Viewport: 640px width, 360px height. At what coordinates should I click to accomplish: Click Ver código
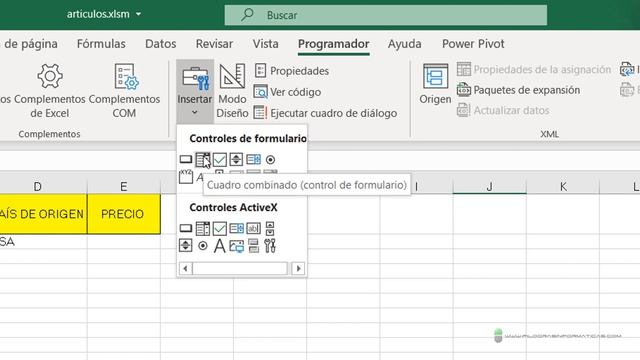(x=287, y=92)
